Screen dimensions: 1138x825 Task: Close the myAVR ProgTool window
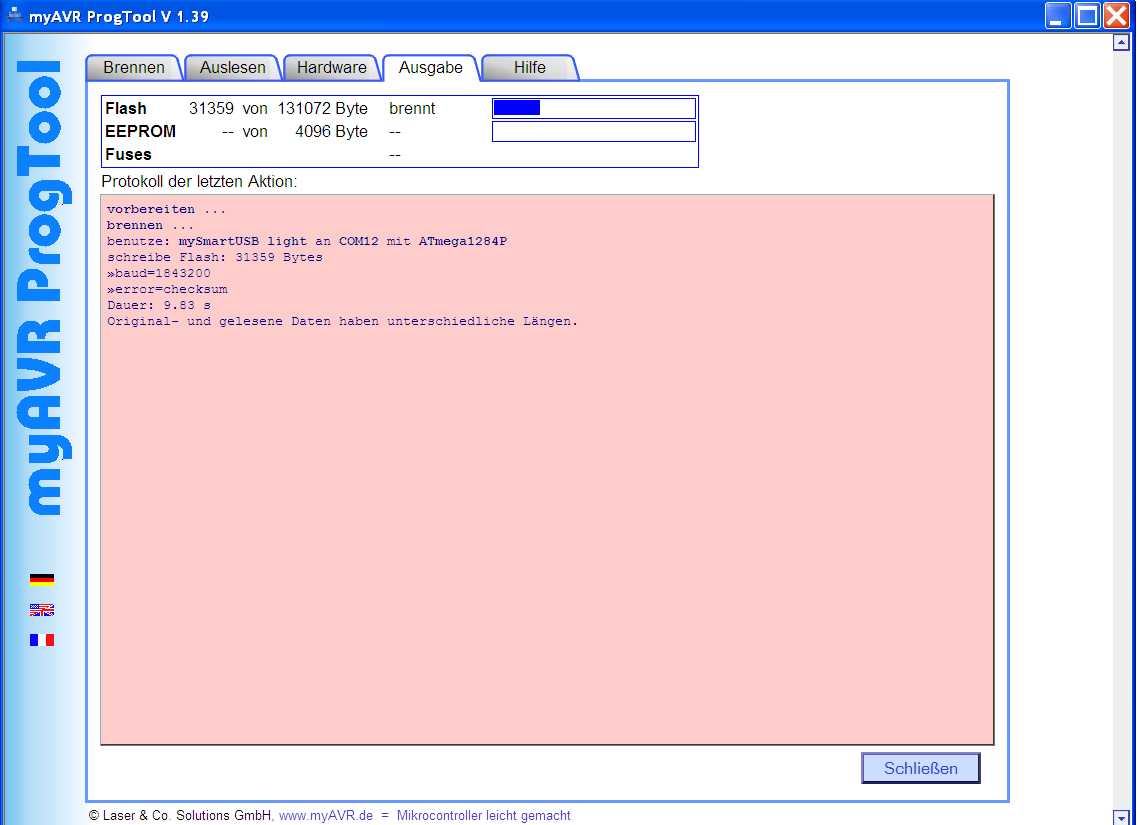tap(1116, 15)
